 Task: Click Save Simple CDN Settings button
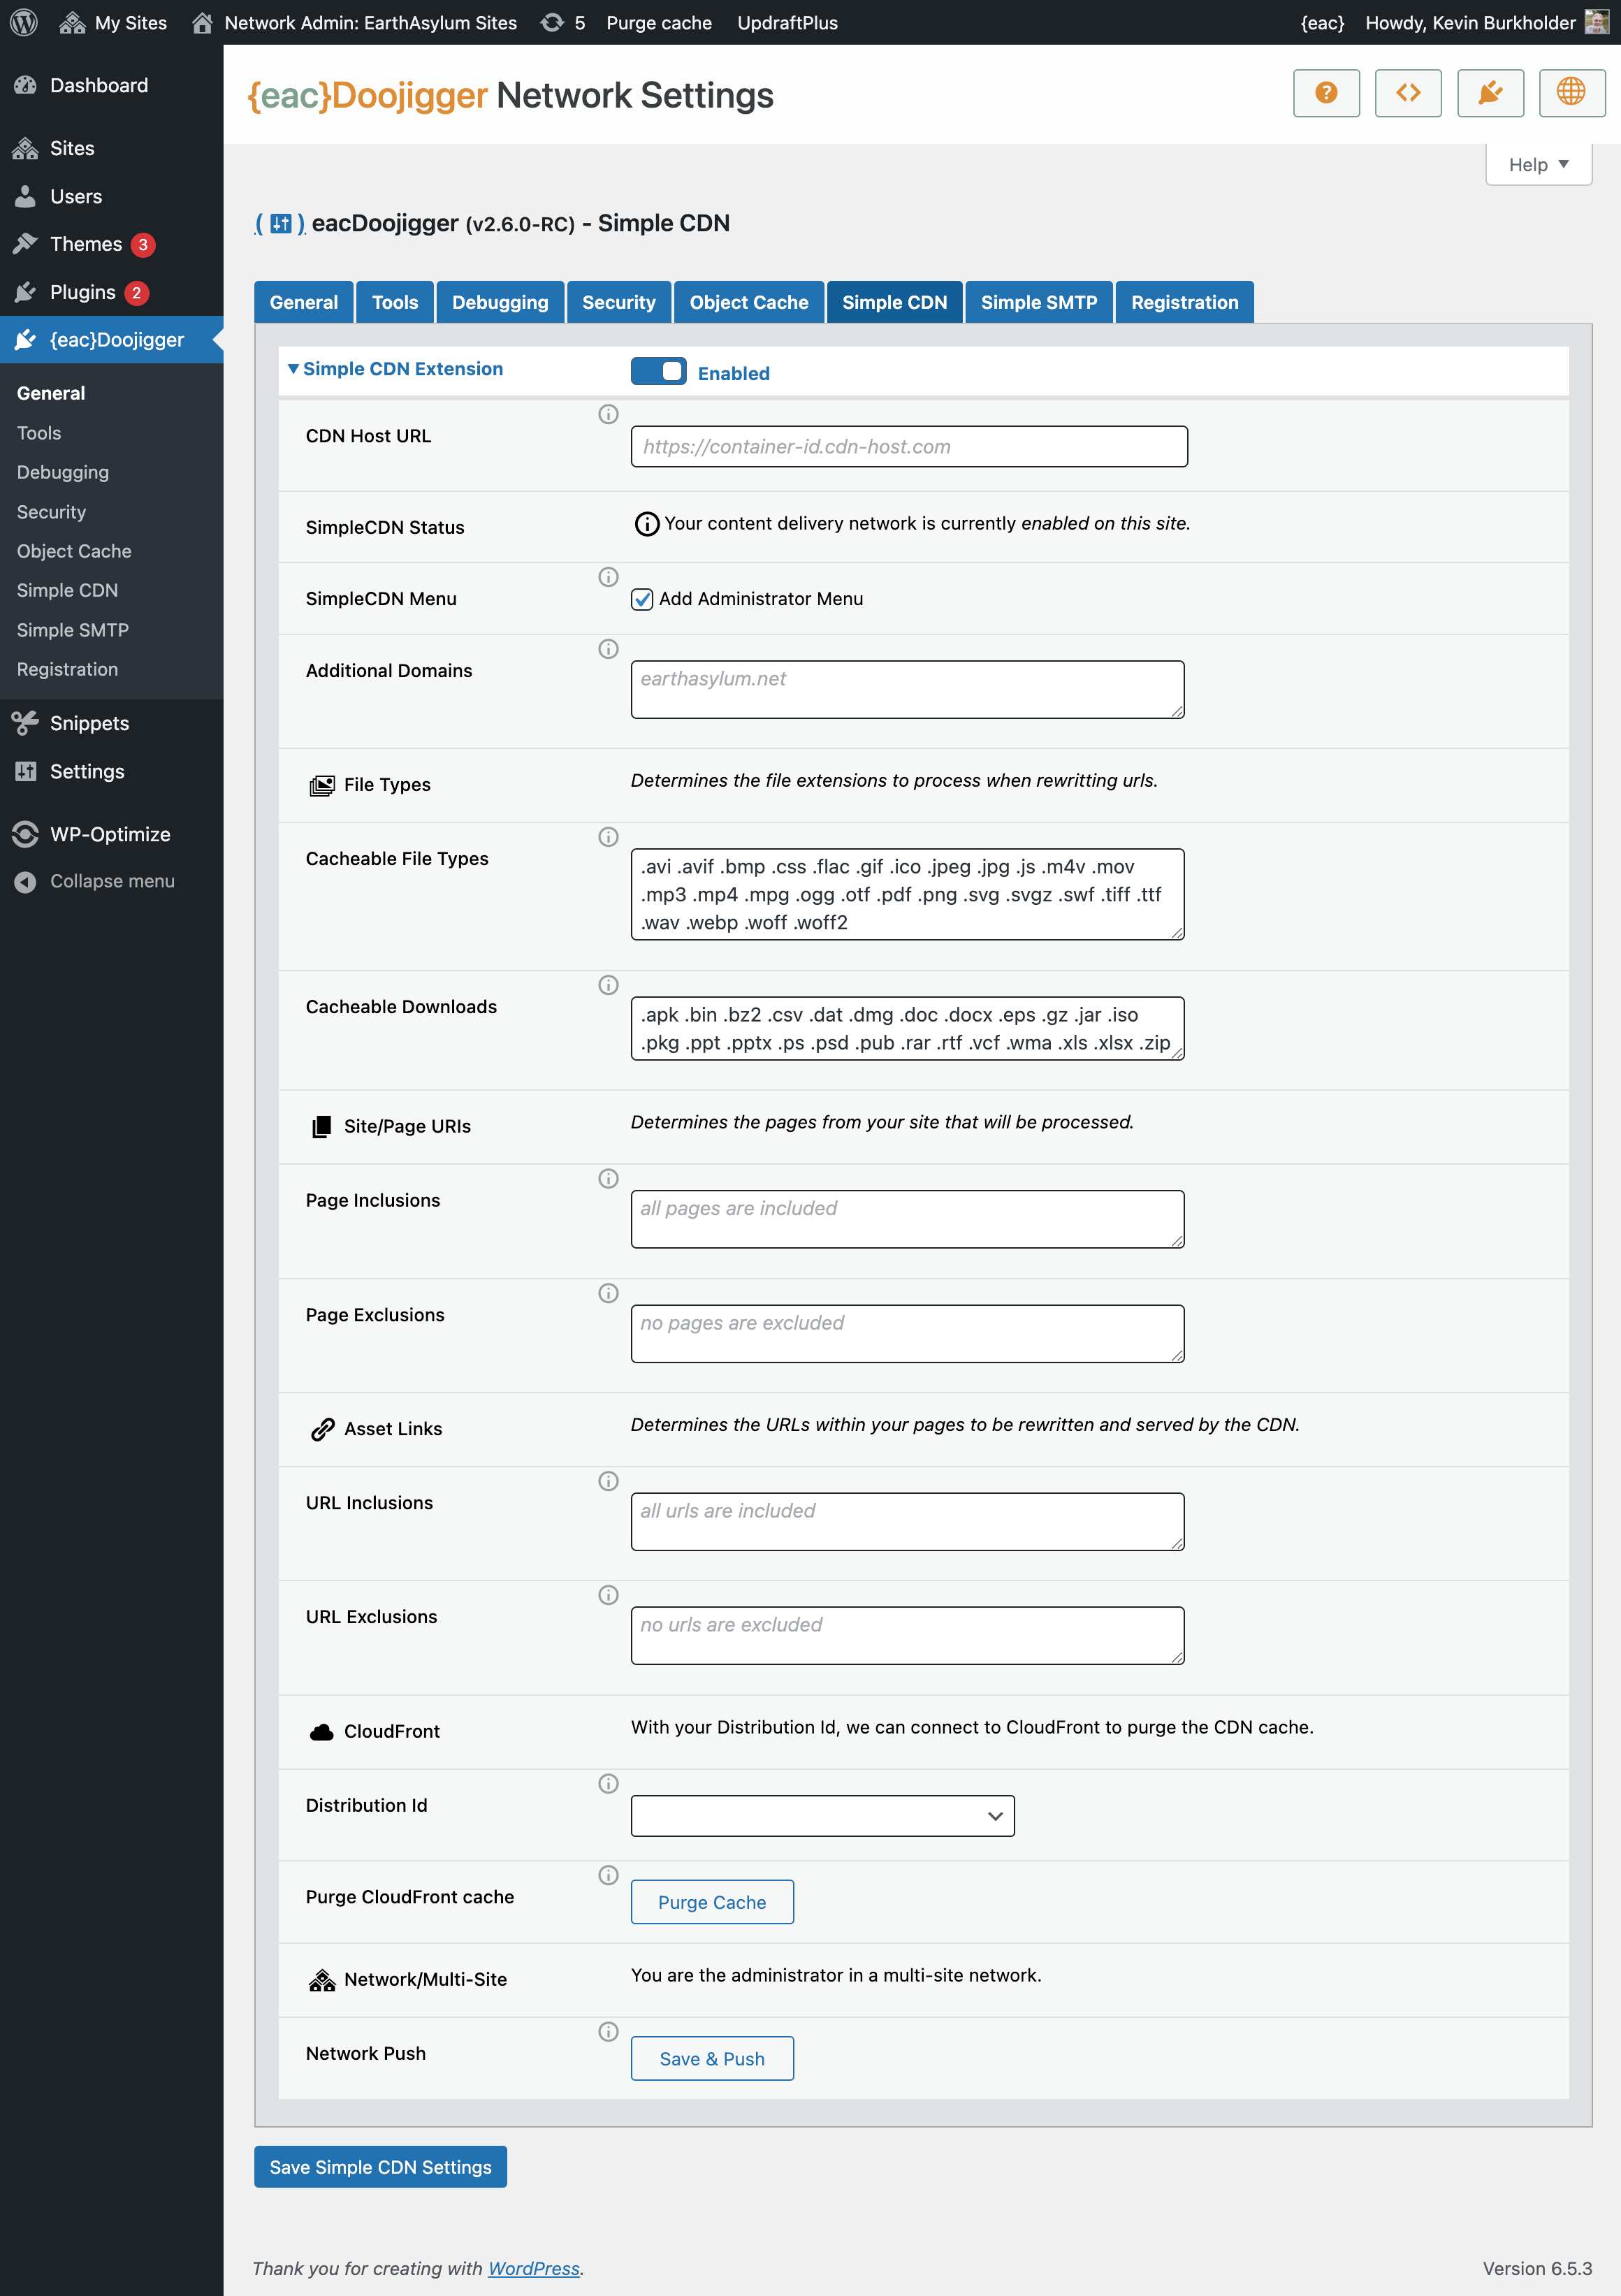click(380, 2167)
